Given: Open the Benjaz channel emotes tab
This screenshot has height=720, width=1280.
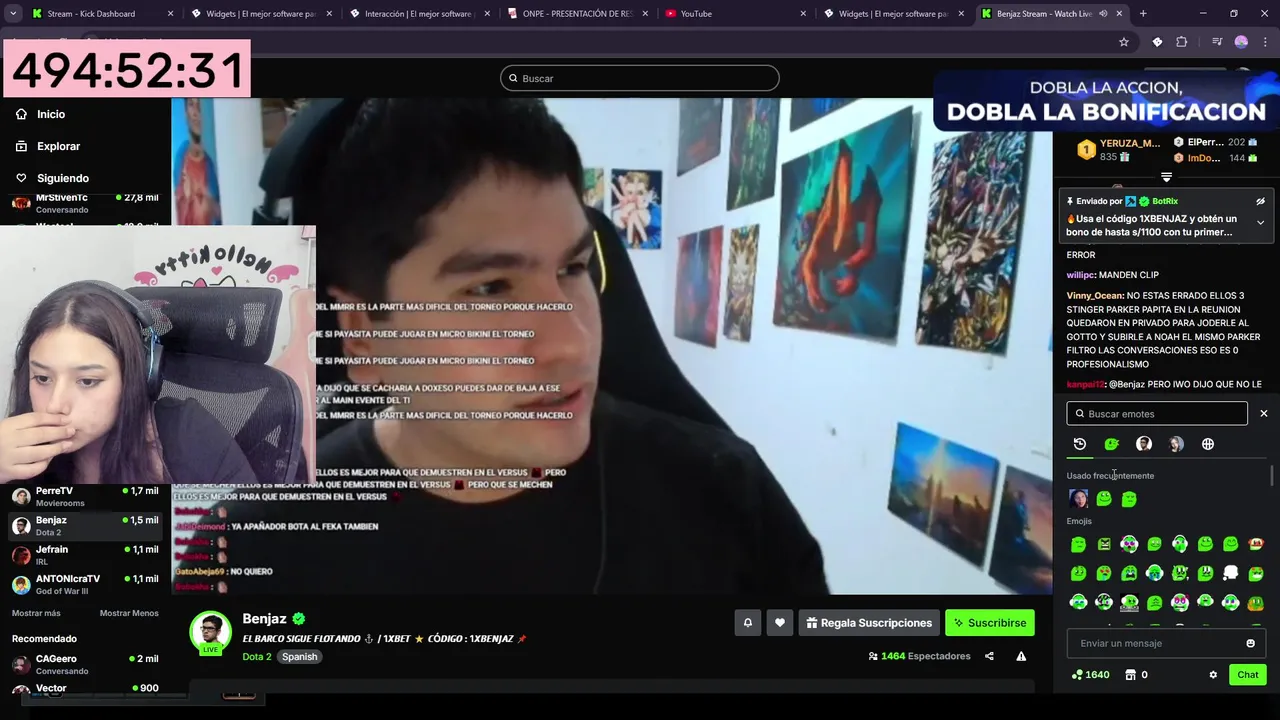Looking at the screenshot, I should [1144, 444].
